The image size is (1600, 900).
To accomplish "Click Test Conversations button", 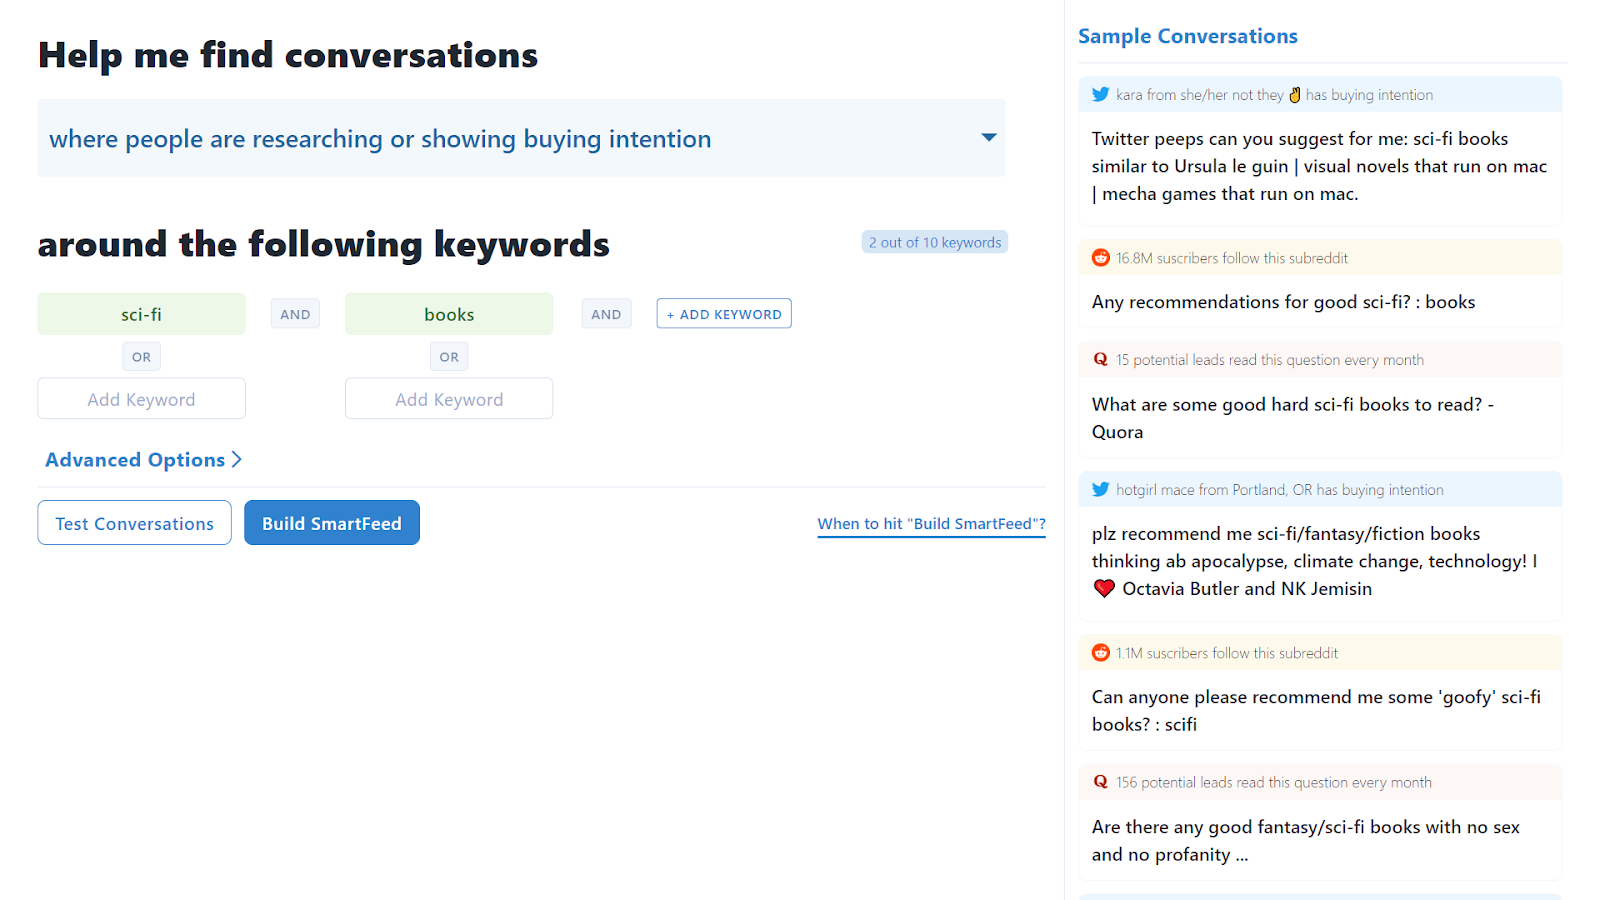I will click(x=135, y=523).
